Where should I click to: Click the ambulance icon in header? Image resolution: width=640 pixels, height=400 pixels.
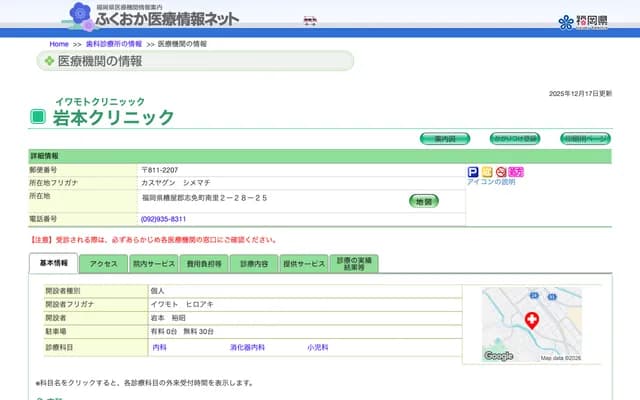(311, 20)
